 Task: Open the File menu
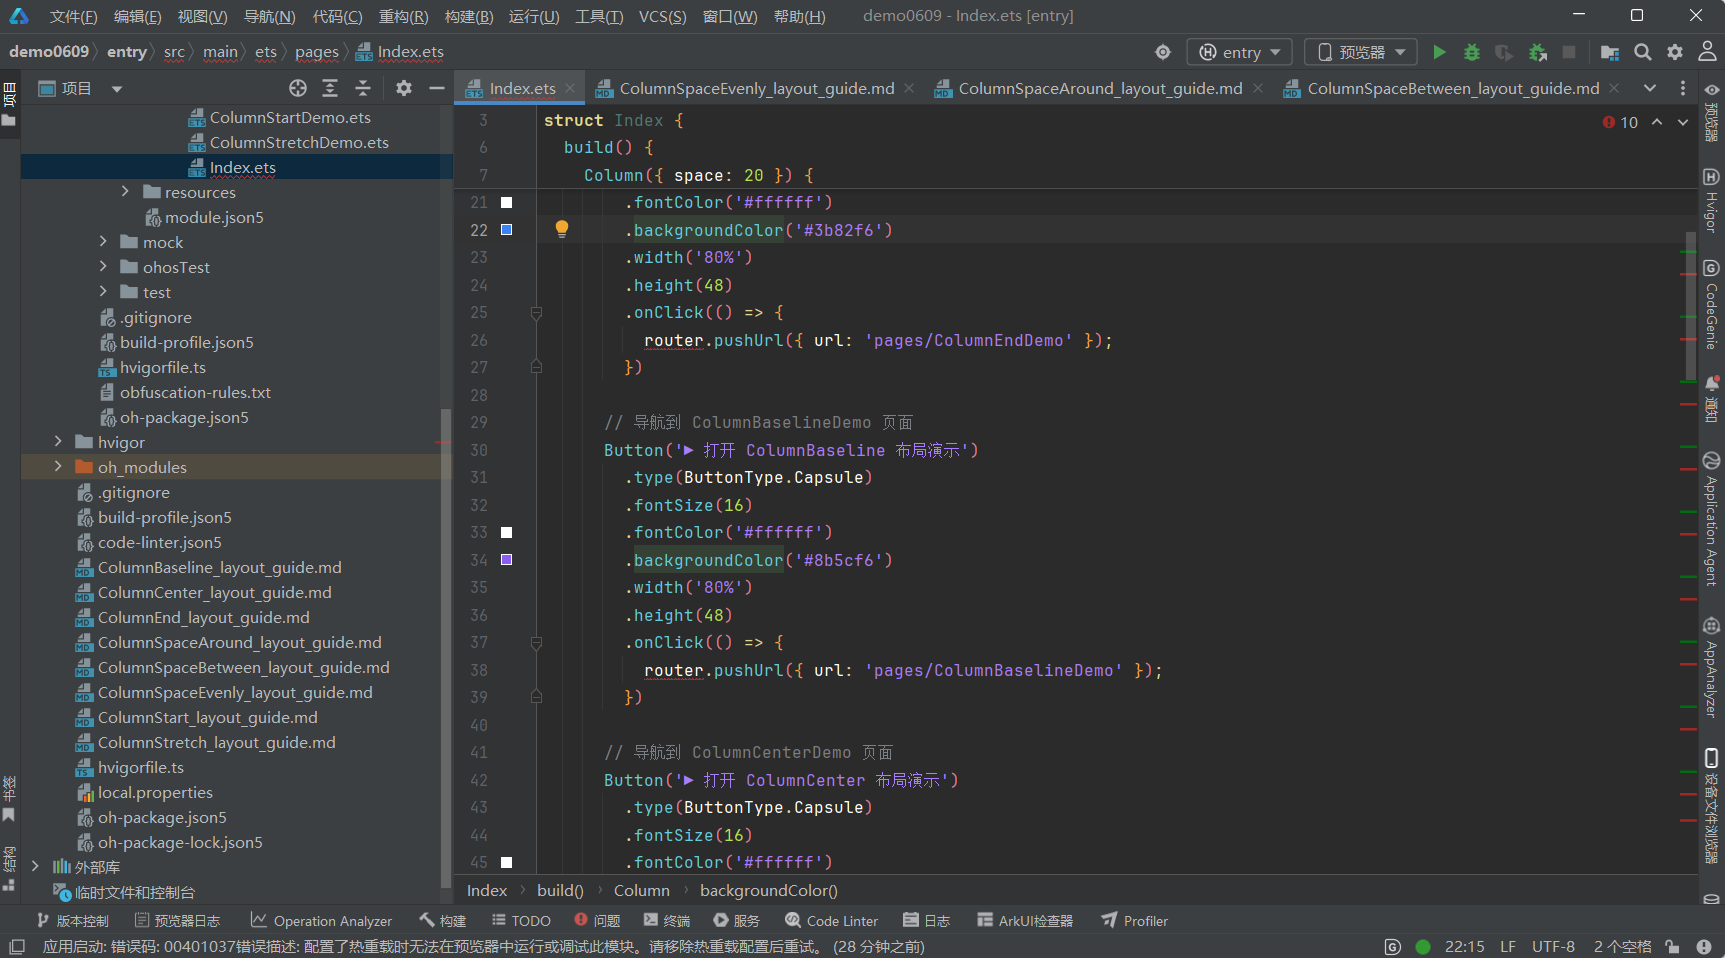point(73,16)
